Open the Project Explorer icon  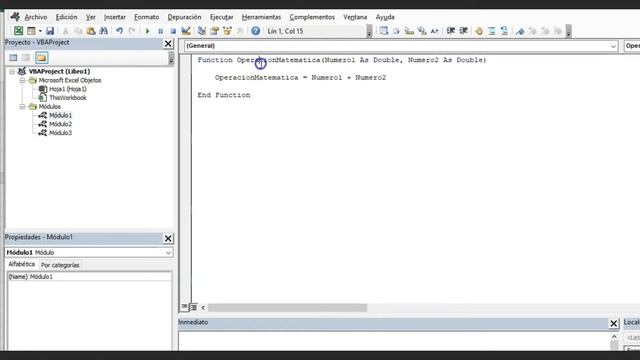[202, 31]
